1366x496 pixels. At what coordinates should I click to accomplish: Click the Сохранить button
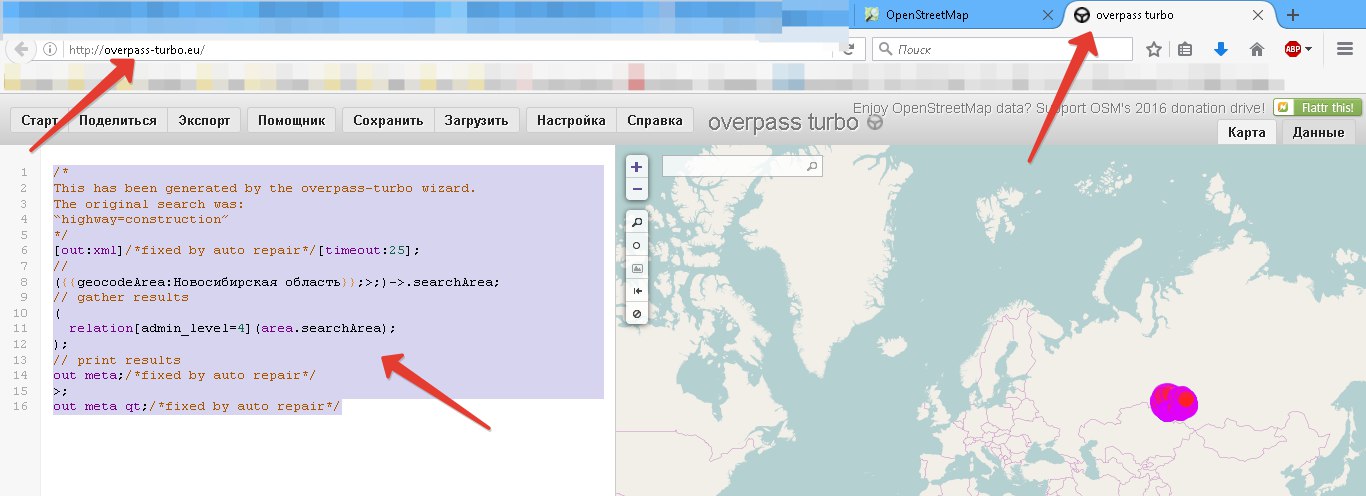tap(388, 120)
